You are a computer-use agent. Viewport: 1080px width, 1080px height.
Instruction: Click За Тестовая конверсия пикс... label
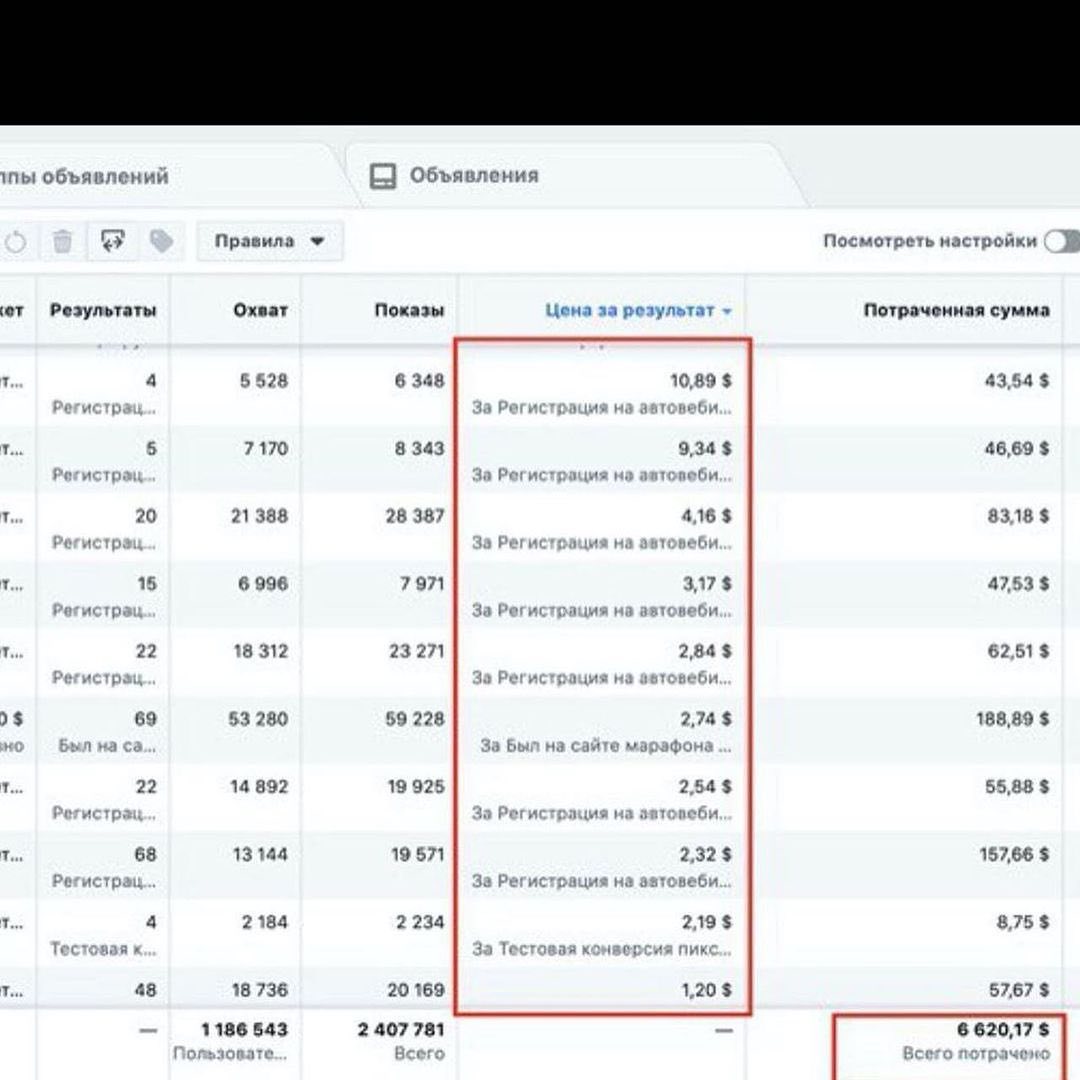tap(601, 949)
